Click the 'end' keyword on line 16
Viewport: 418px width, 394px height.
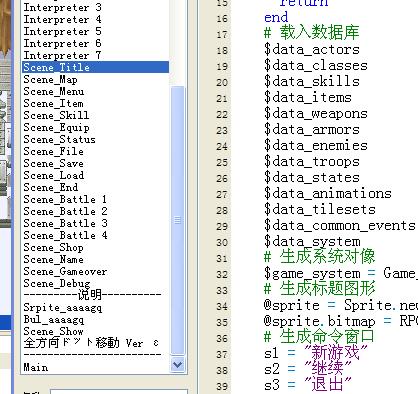tap(276, 17)
